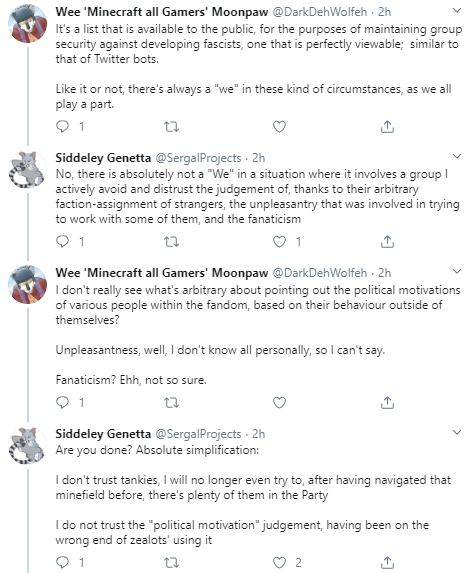This screenshot has height=573, width=471.
Task: Reply to the first Moonpaw tweet about the public list
Action: click(62, 126)
